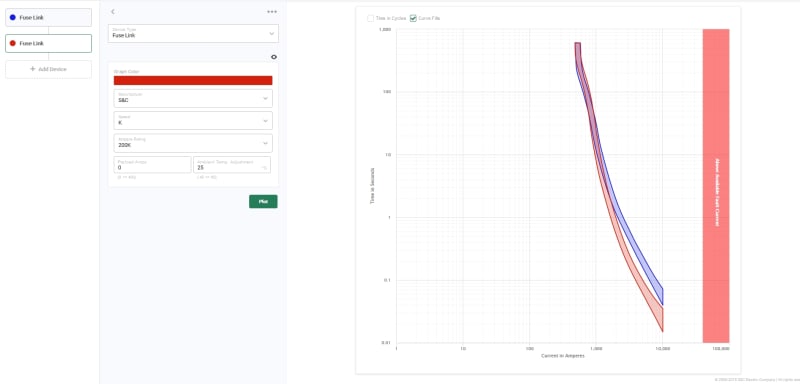Enable the Time in Cycles checkbox

coord(371,18)
